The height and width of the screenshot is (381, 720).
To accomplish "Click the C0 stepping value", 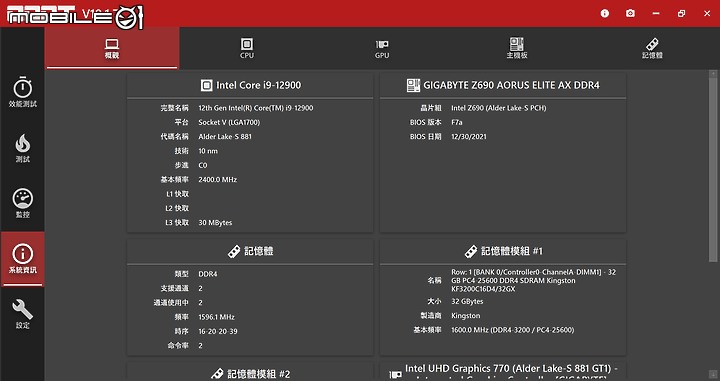I will 202,165.
